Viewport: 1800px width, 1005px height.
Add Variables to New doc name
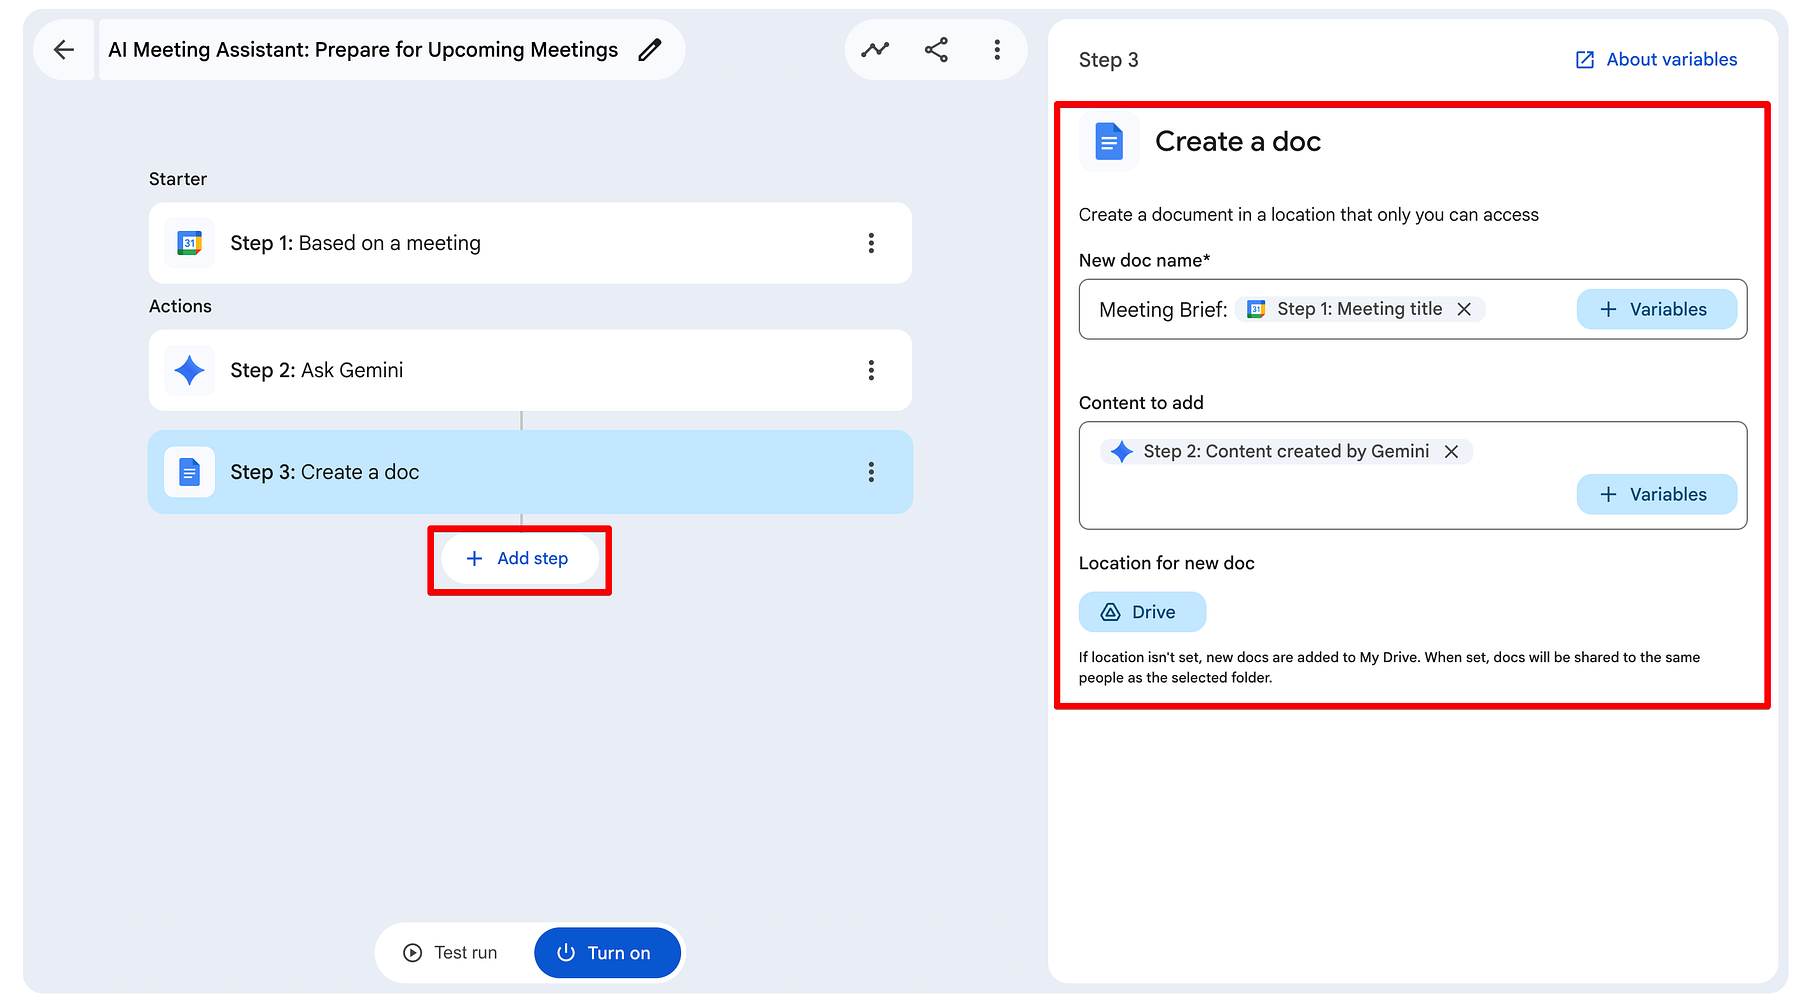pyautogui.click(x=1656, y=310)
